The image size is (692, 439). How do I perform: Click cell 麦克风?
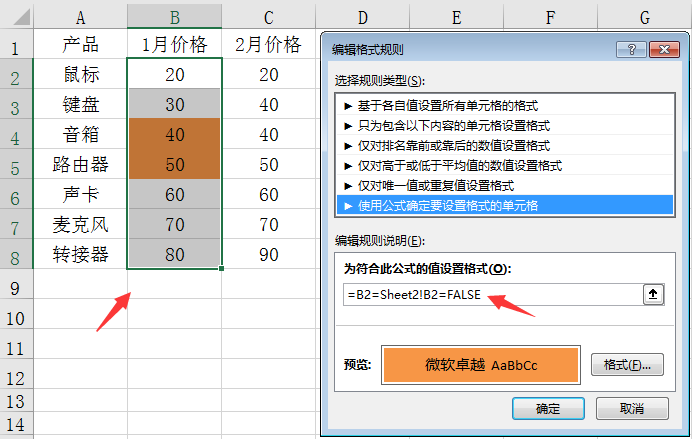click(80, 224)
